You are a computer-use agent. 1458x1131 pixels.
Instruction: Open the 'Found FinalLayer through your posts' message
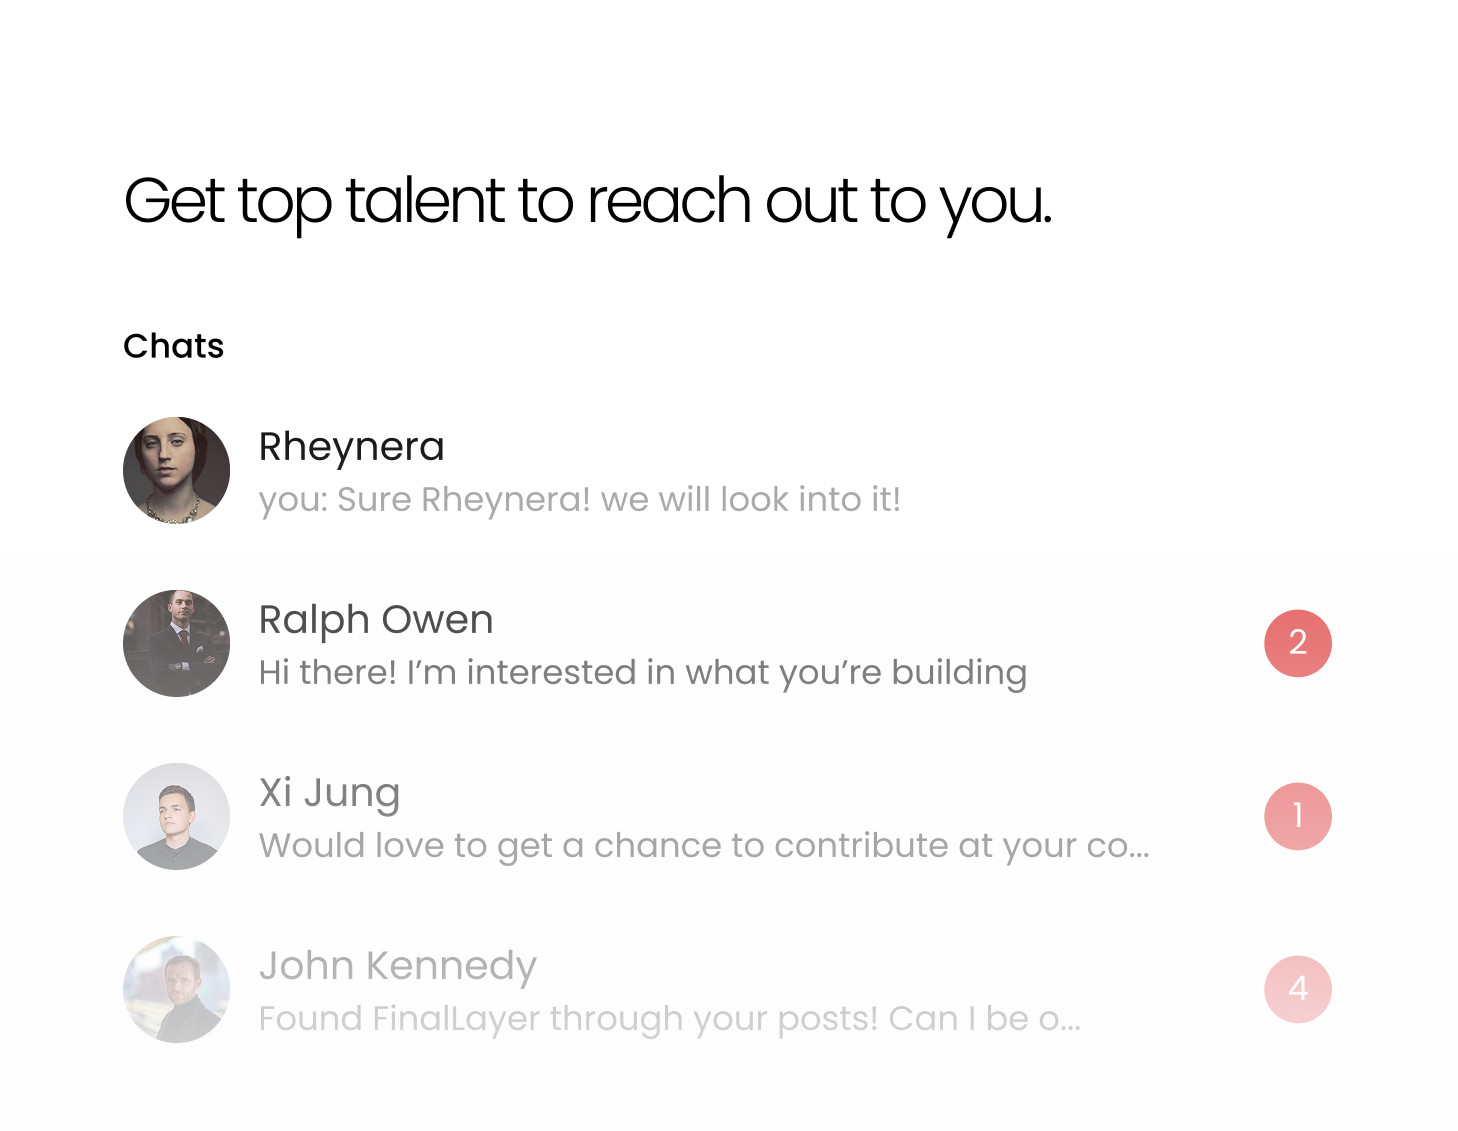pos(669,1018)
